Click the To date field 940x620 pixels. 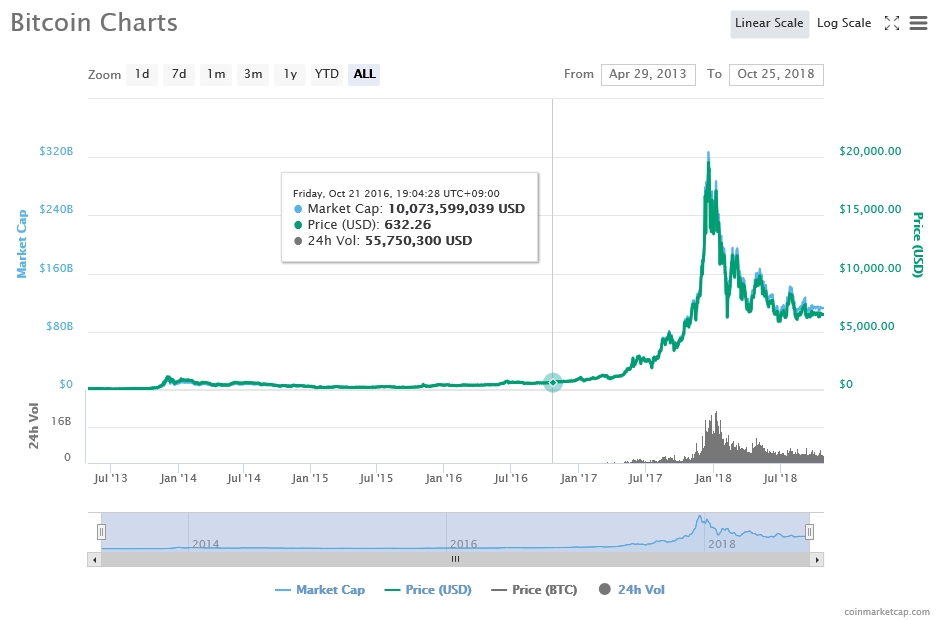[776, 74]
